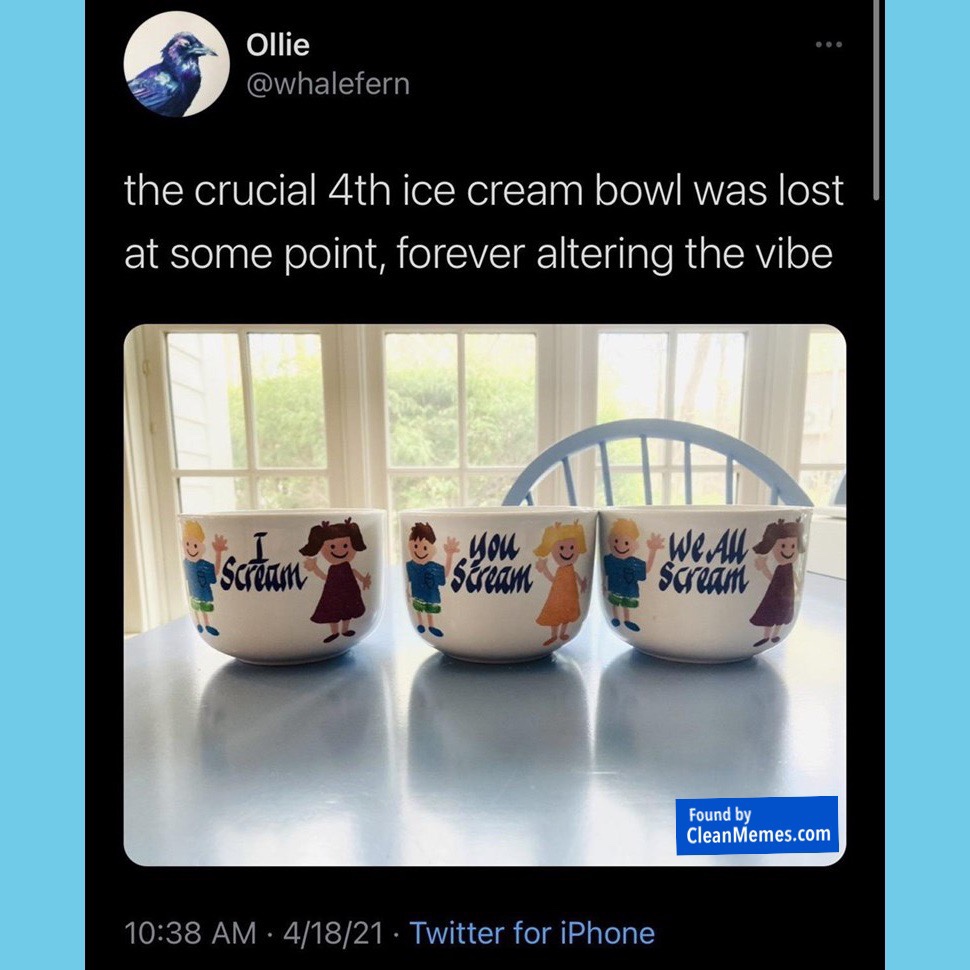Open the "Twitter for iPhone" source link
Image resolution: width=970 pixels, height=970 pixels.
pos(532,933)
